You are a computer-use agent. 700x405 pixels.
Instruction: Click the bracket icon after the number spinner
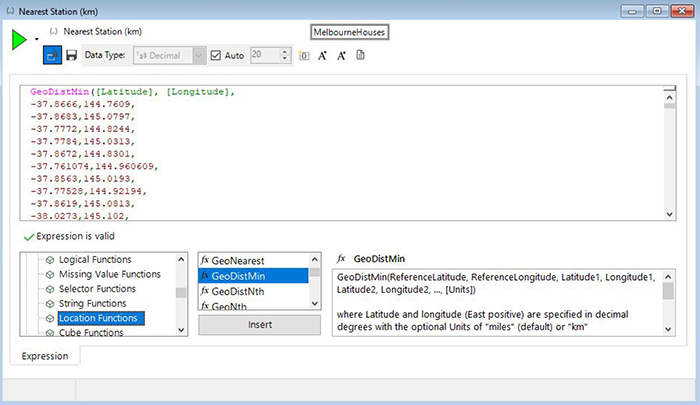(304, 55)
